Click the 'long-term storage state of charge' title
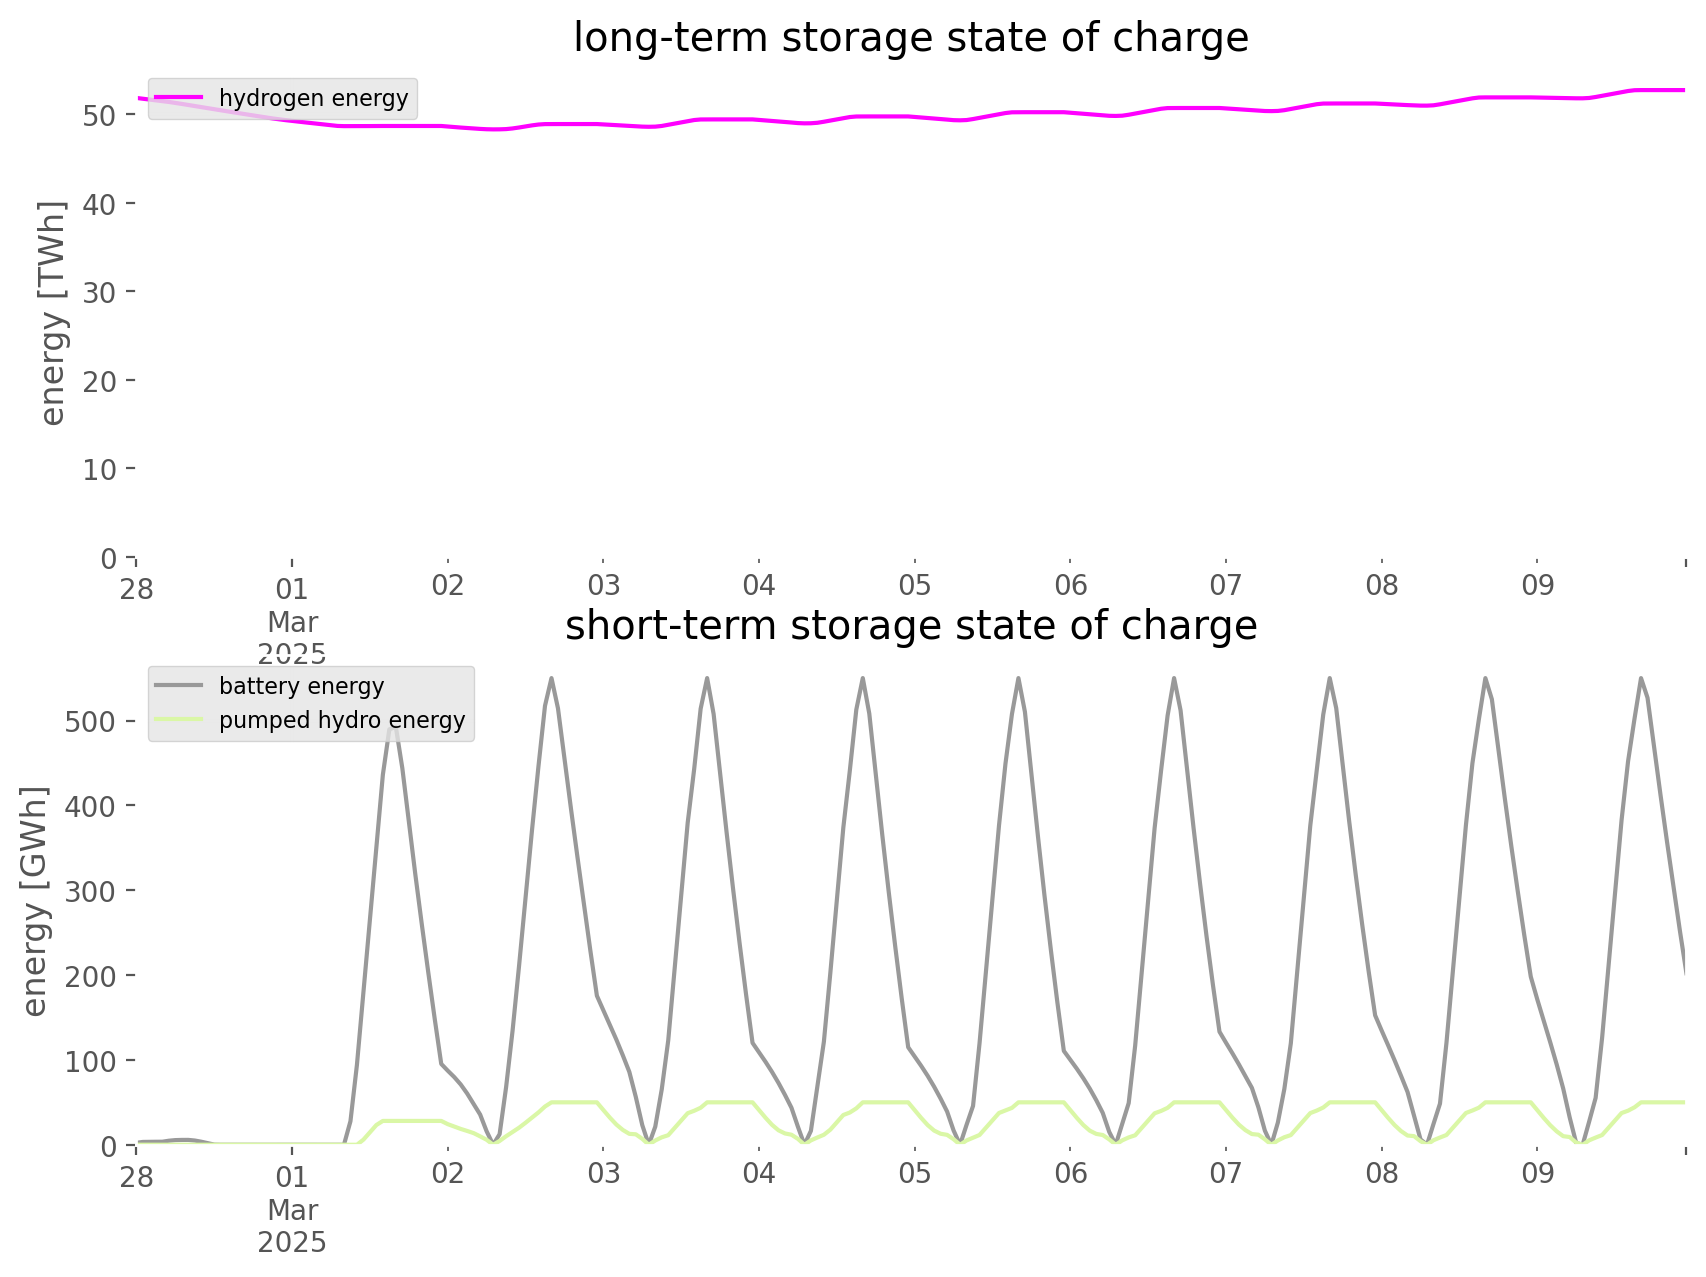 [911, 39]
